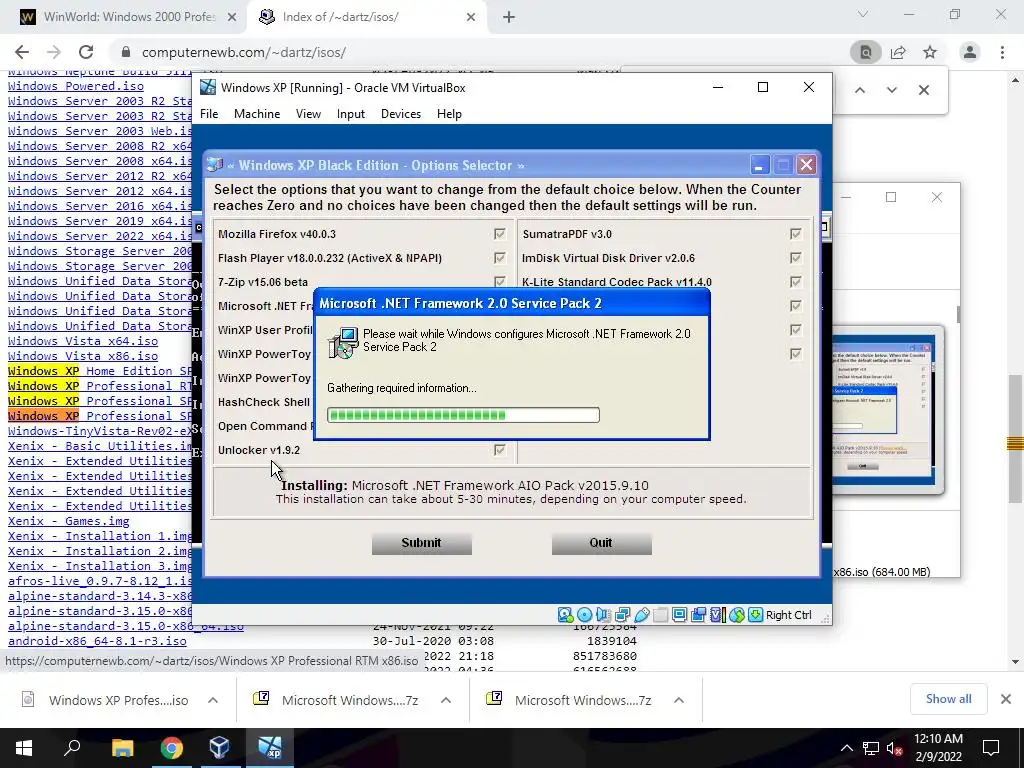Viewport: 1024px width, 768px height.
Task: Click the CPU virtualization indicator in VirtualBox
Action: click(717, 615)
